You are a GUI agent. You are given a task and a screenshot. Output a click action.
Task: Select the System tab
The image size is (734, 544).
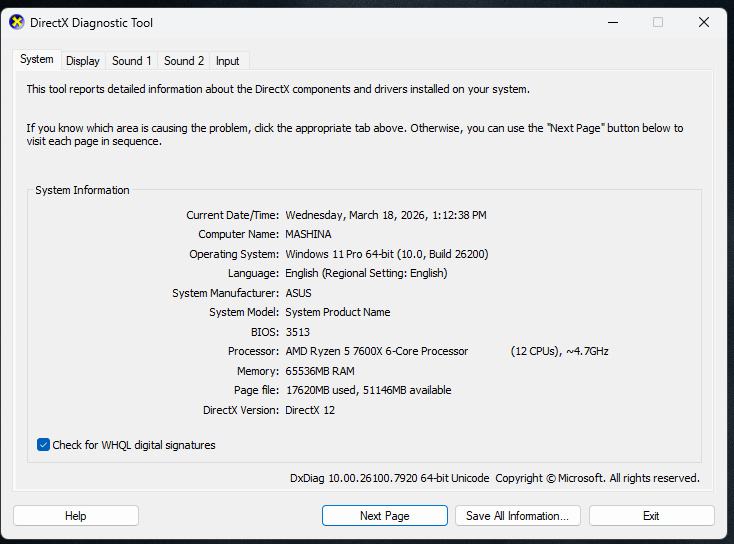click(37, 59)
